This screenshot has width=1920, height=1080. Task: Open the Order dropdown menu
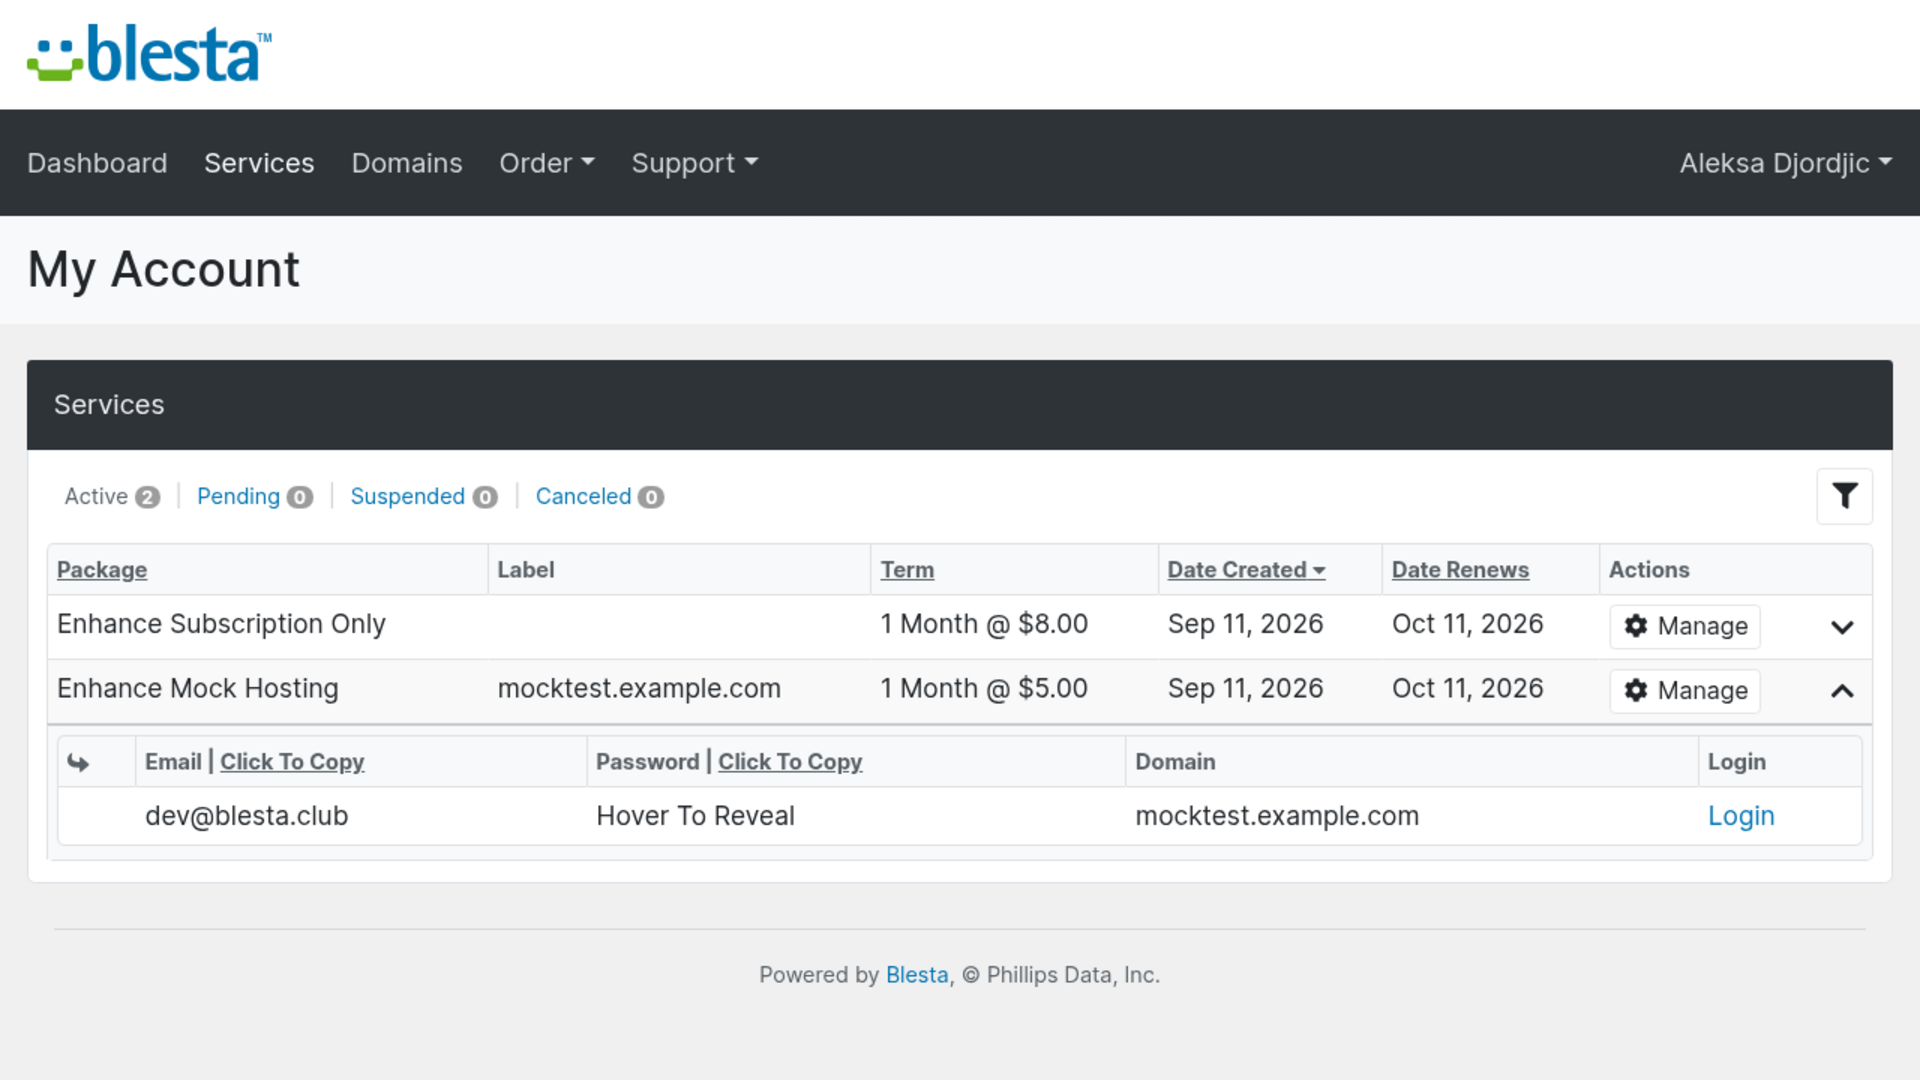point(547,163)
